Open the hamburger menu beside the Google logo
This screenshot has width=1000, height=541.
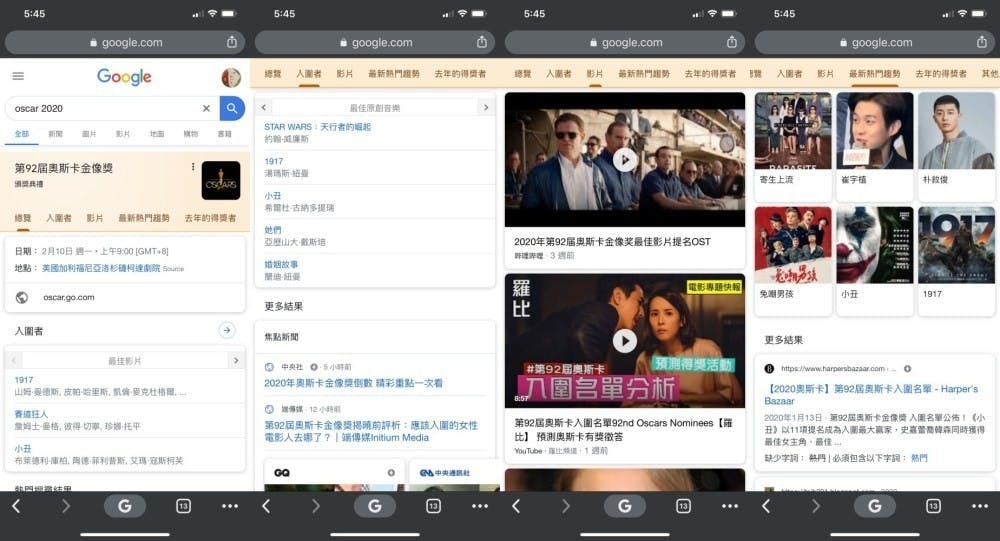point(18,76)
